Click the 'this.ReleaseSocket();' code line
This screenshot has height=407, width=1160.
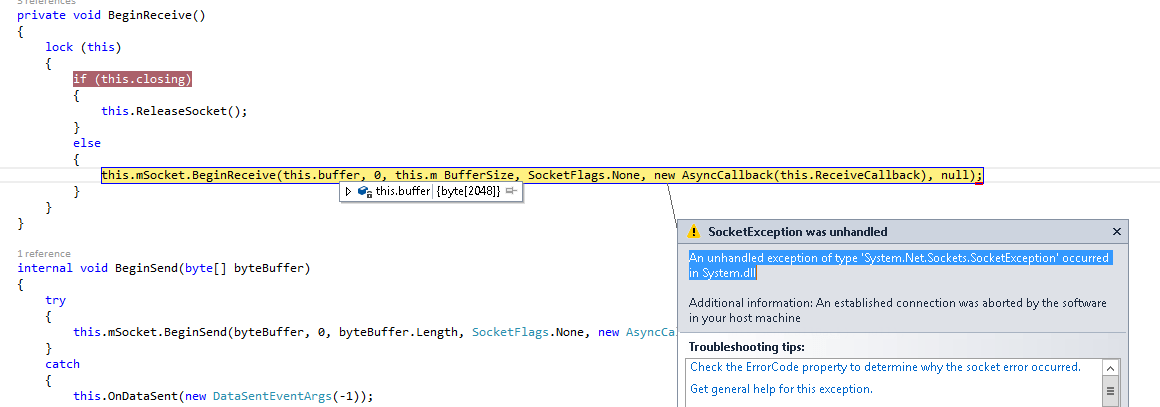(174, 111)
